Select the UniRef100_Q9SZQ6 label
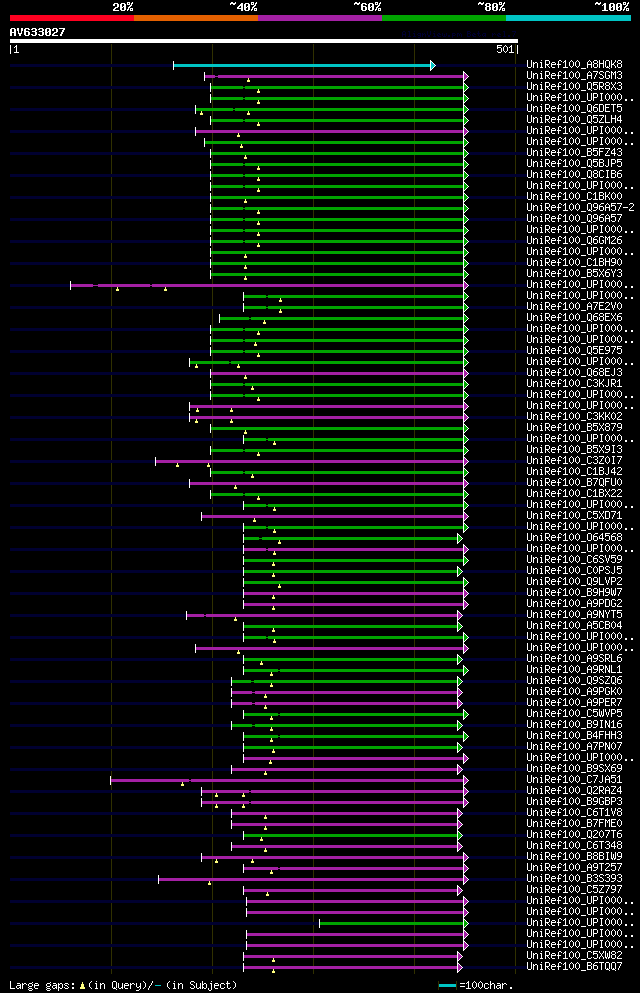Viewport: 640px width, 993px height. pyautogui.click(x=574, y=681)
